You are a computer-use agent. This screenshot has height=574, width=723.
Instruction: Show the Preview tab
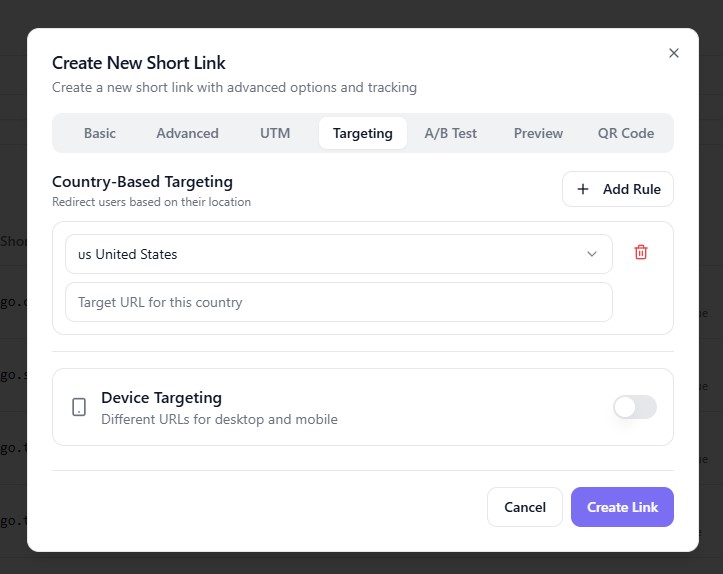(x=538, y=133)
